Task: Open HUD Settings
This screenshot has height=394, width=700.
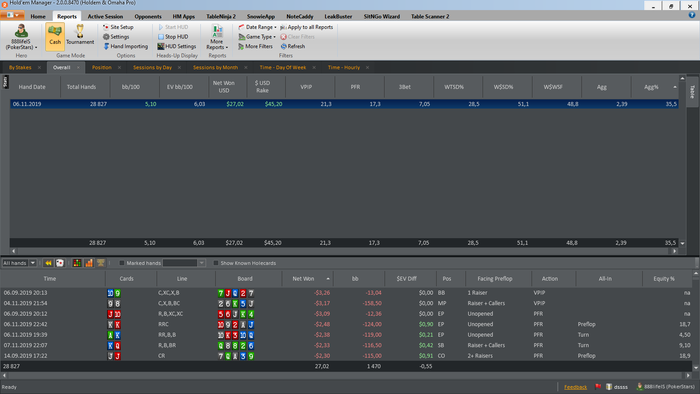Action: 177,46
